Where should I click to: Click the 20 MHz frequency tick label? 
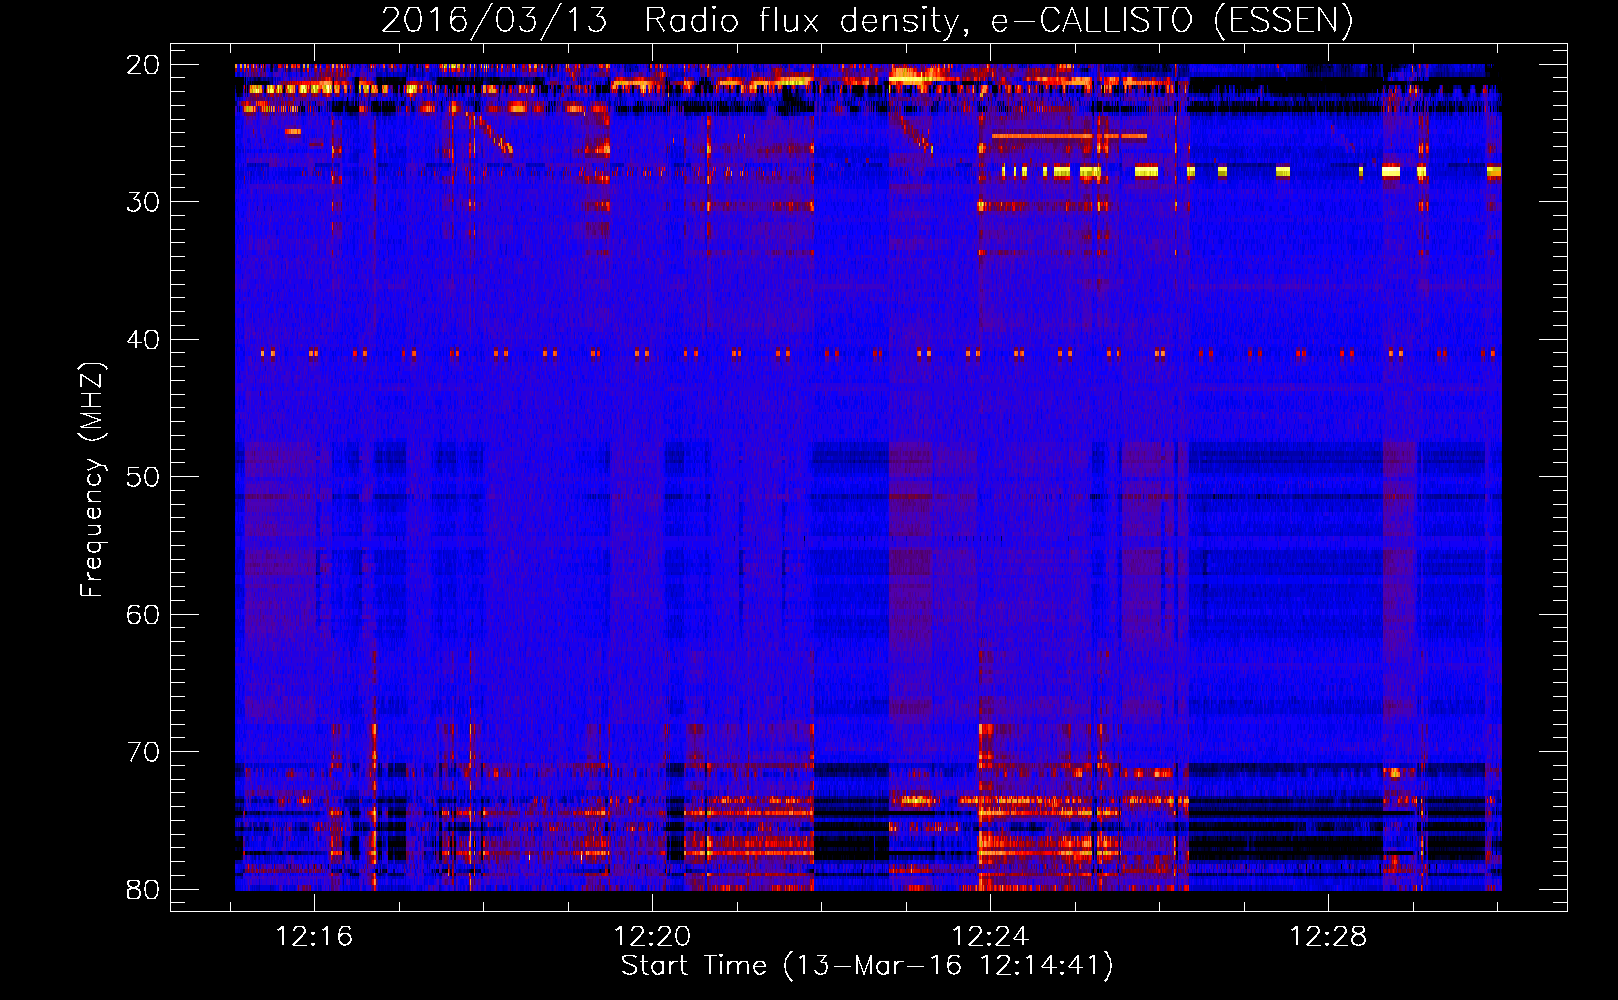(142, 65)
